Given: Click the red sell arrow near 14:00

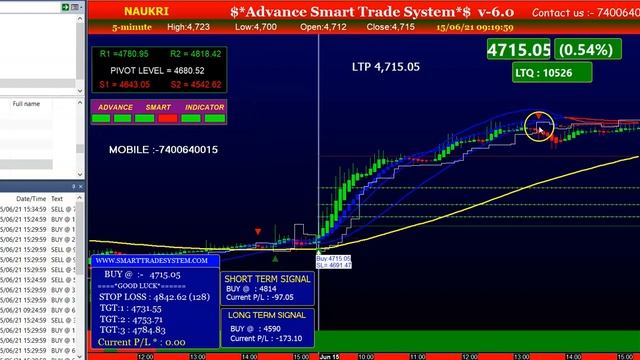Looking at the screenshot, I should point(258,232).
